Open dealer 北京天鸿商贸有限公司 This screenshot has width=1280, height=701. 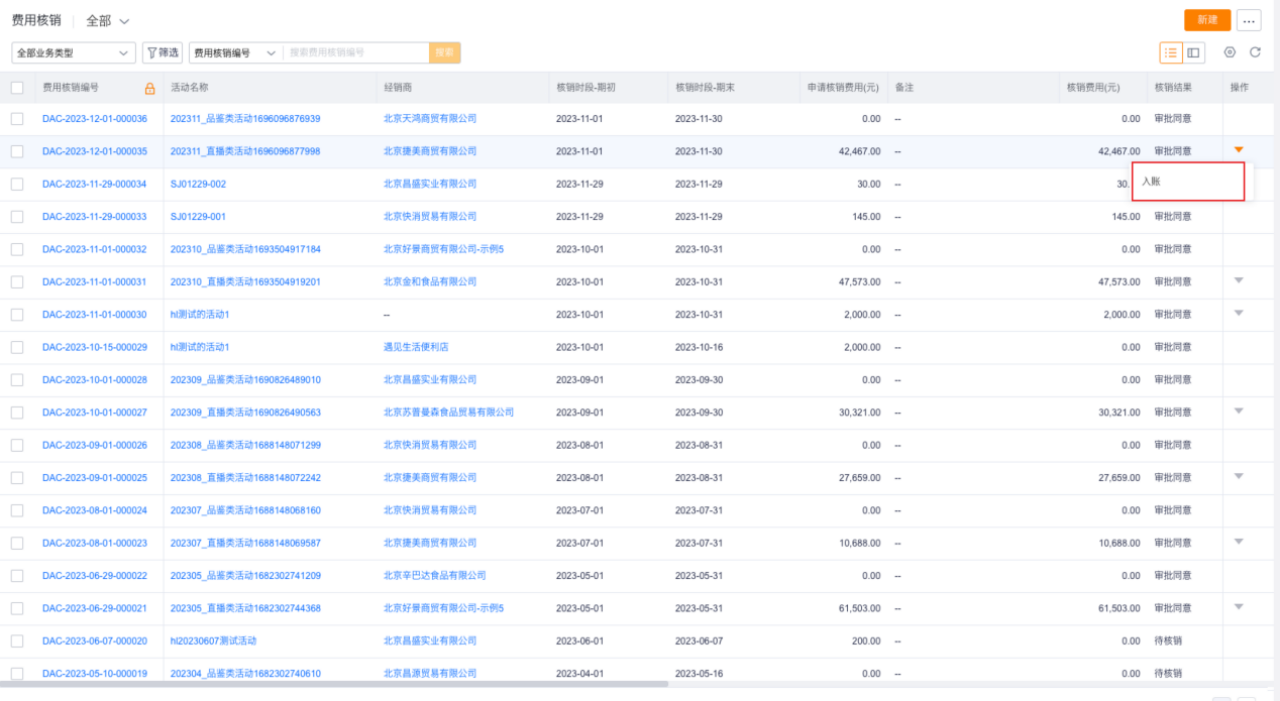coord(430,119)
